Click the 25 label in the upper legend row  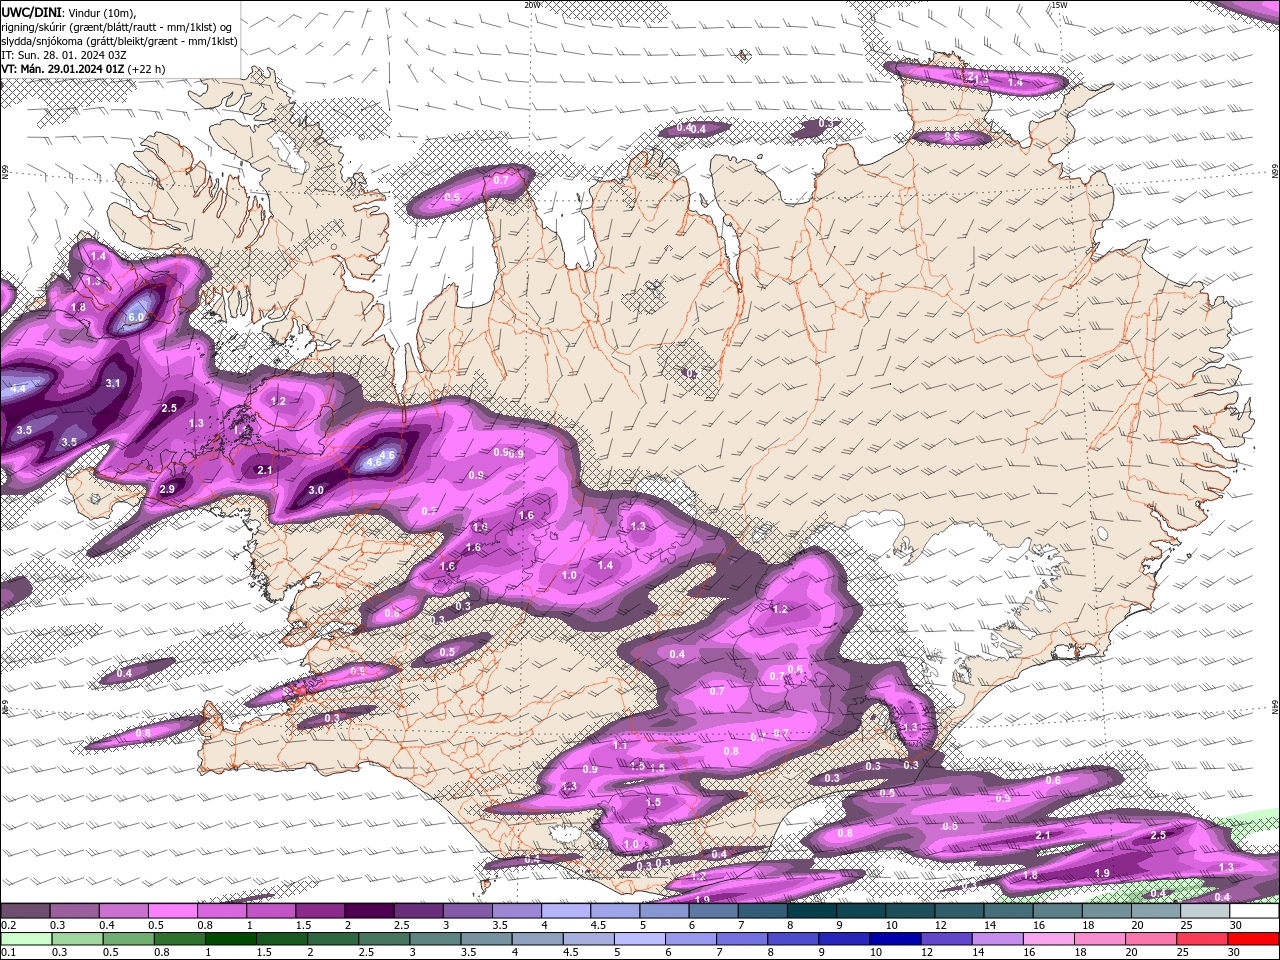pyautogui.click(x=1186, y=924)
